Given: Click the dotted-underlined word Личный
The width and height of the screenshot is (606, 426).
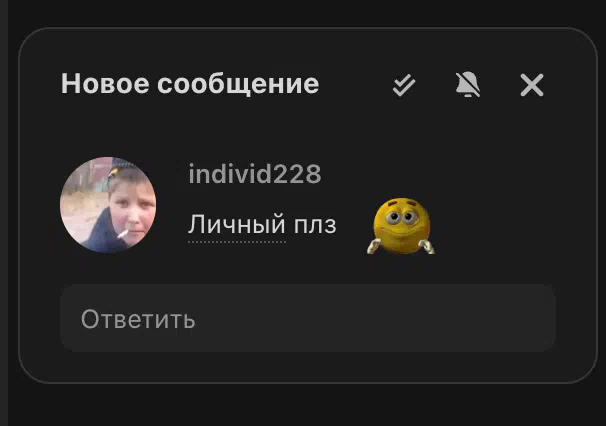Looking at the screenshot, I should tap(237, 225).
